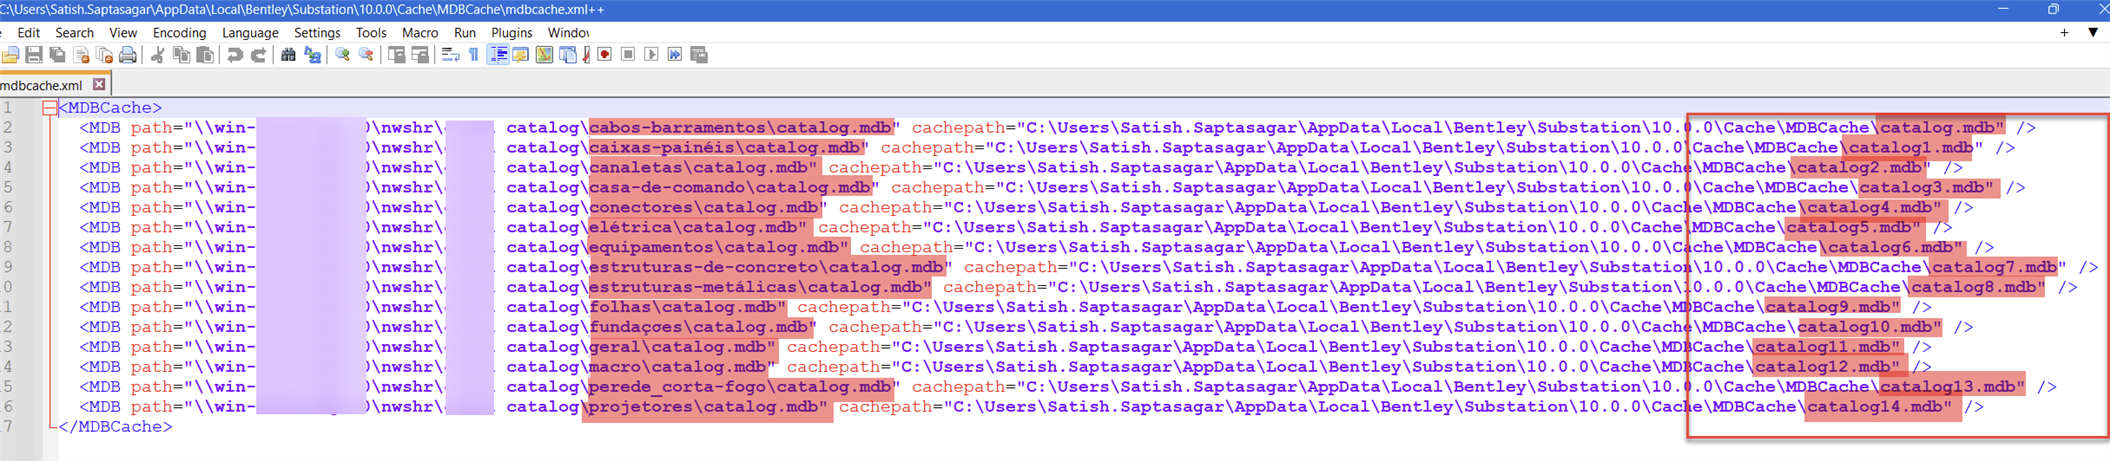Click the Cut scissors icon
Viewport: 2110px width, 461px height.
[157, 55]
